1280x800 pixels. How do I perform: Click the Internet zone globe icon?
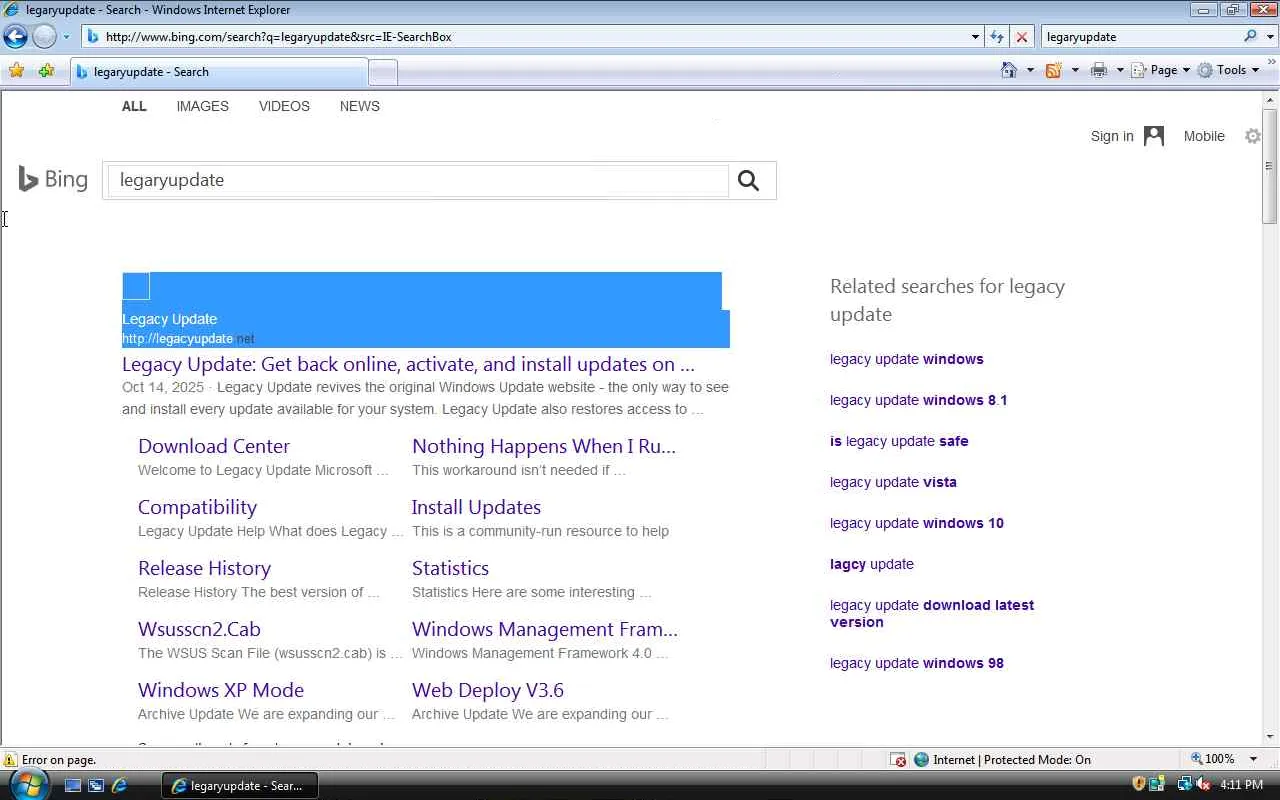click(922, 760)
